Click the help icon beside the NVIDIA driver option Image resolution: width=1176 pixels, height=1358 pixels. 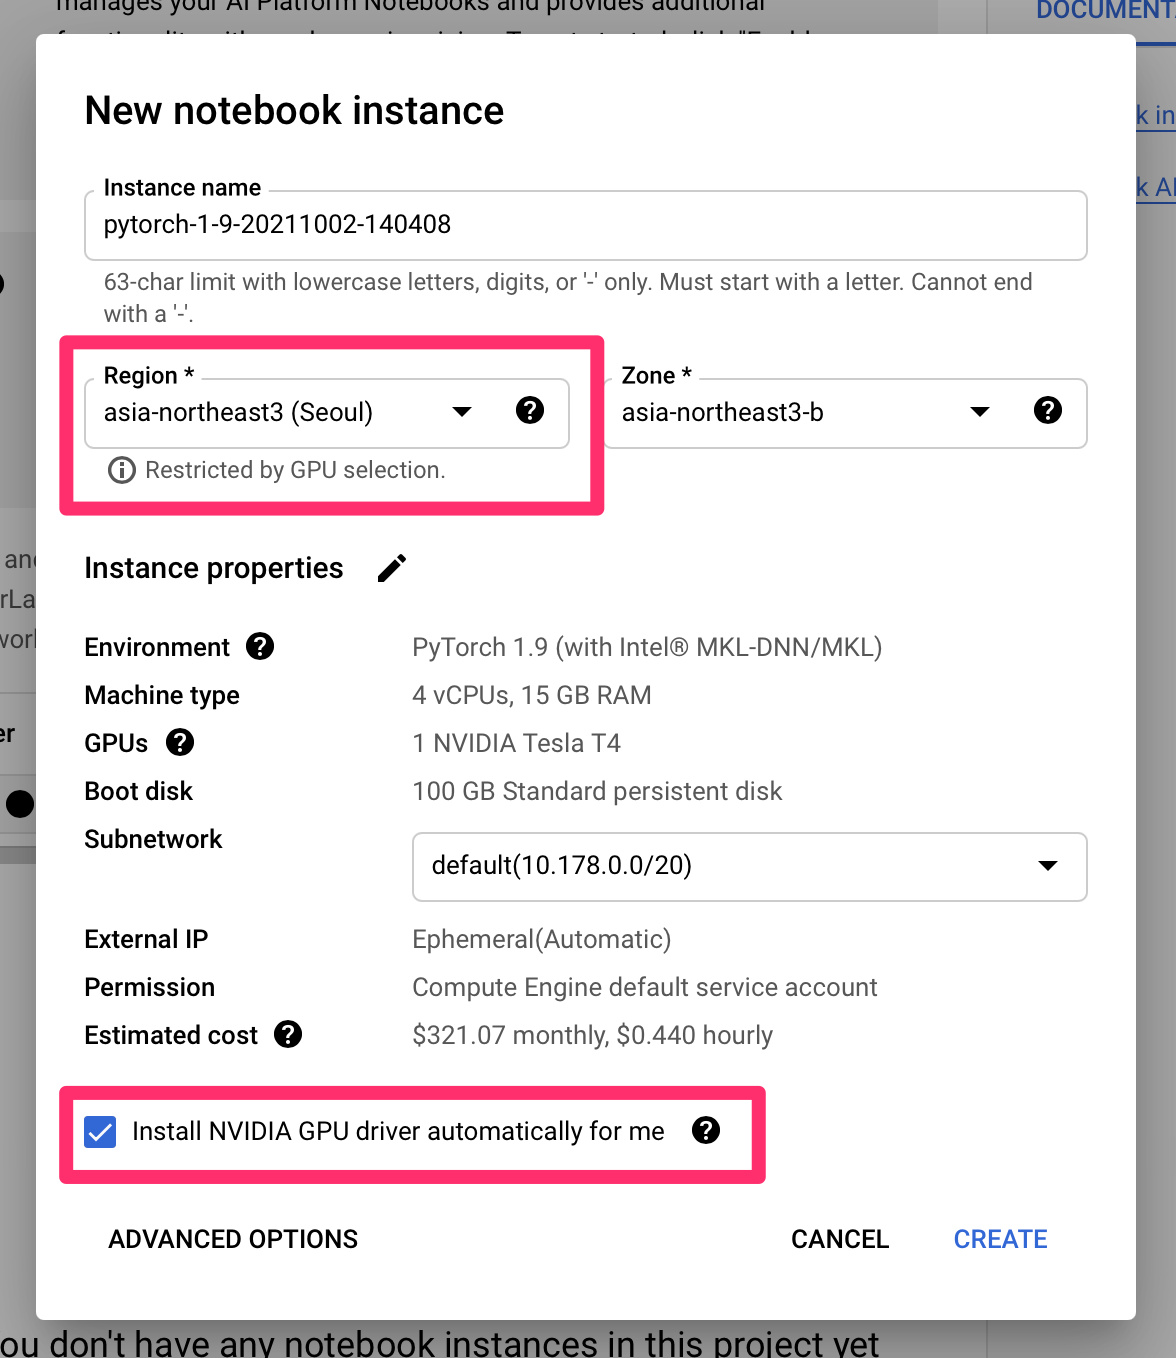click(706, 1130)
